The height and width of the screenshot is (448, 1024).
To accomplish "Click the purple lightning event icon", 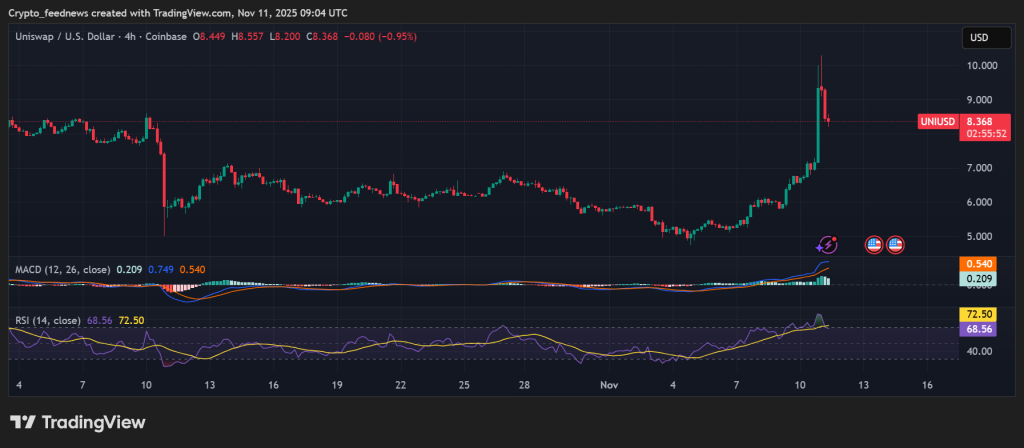I will tap(827, 243).
